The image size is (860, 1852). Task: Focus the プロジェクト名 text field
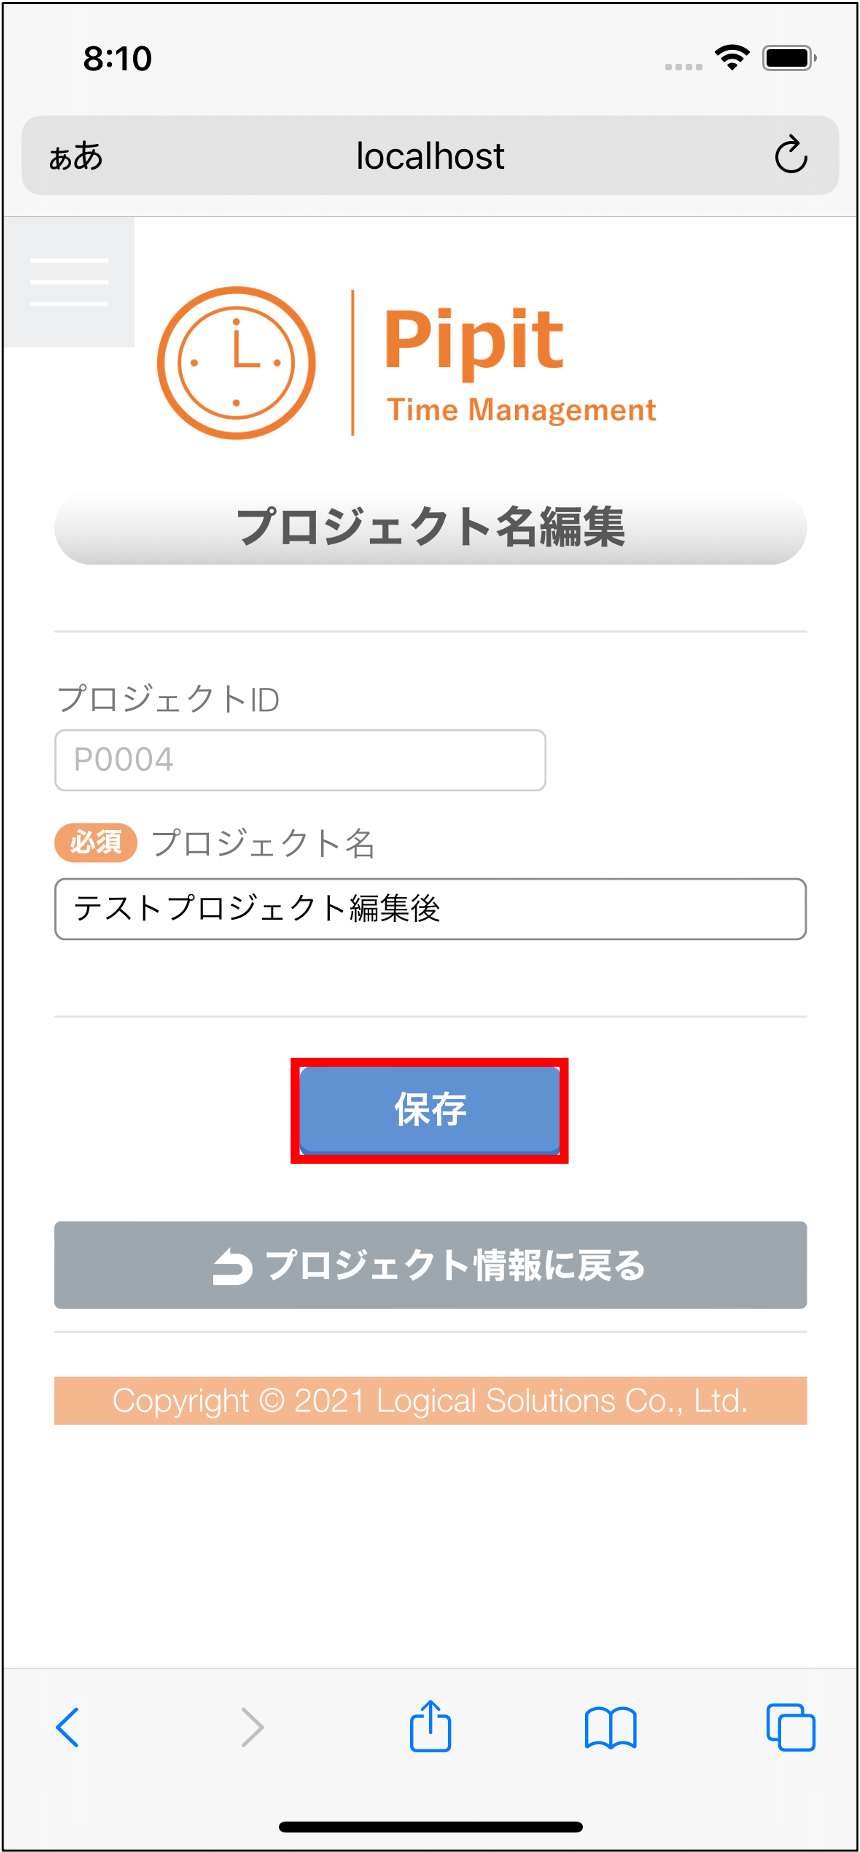click(x=430, y=909)
